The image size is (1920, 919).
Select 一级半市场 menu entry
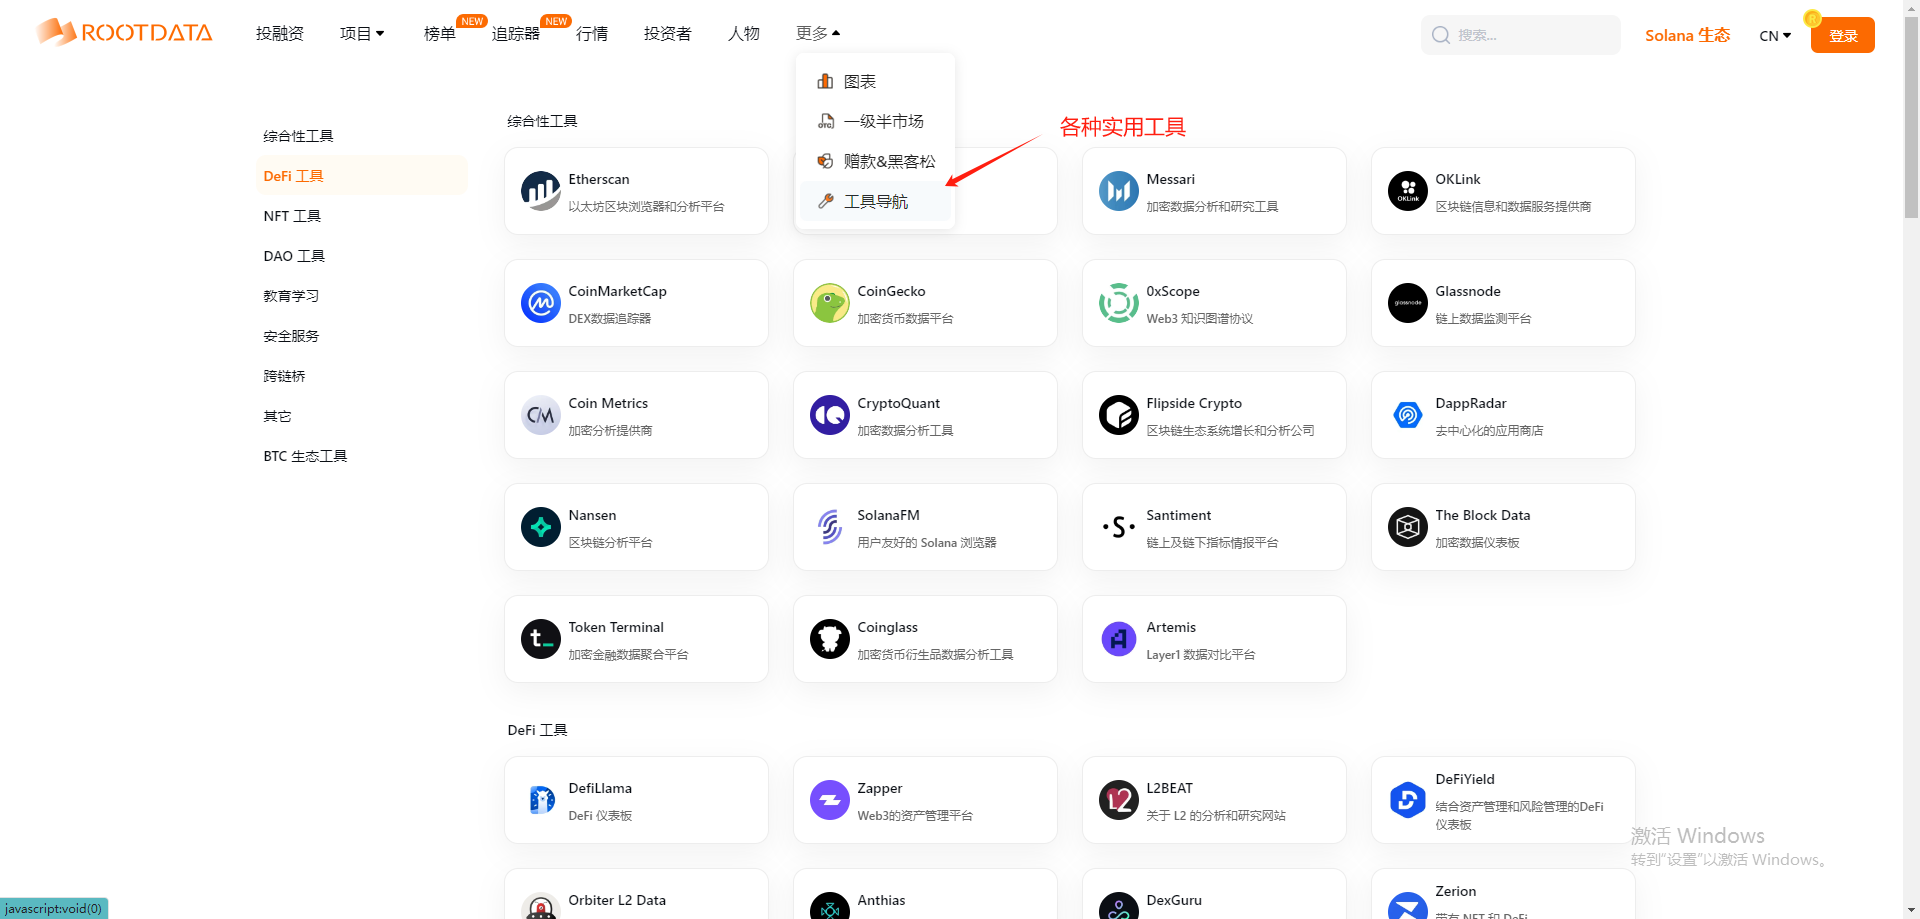[x=875, y=121]
